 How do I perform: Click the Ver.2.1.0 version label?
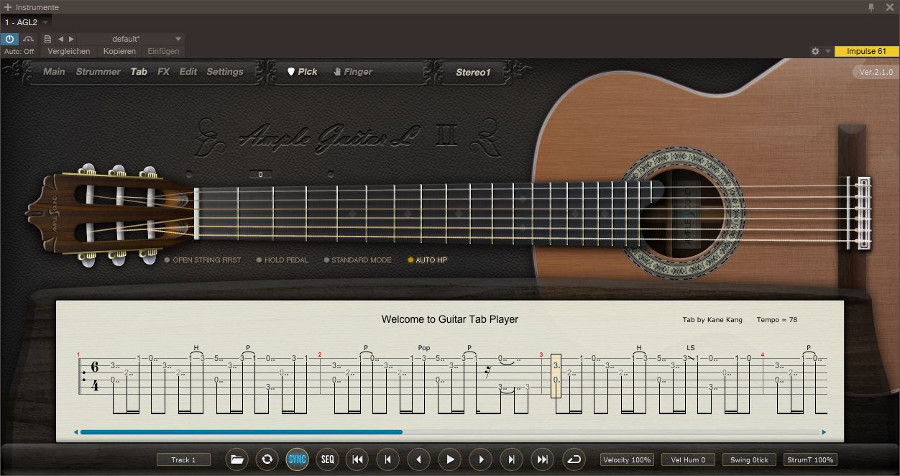pyautogui.click(x=875, y=72)
